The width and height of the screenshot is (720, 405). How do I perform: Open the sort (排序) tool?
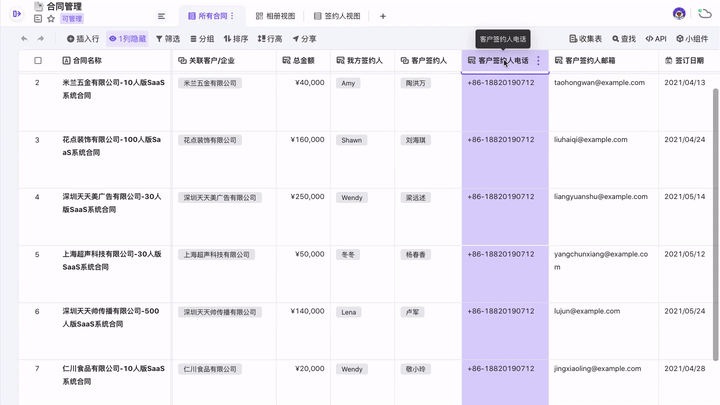point(235,39)
